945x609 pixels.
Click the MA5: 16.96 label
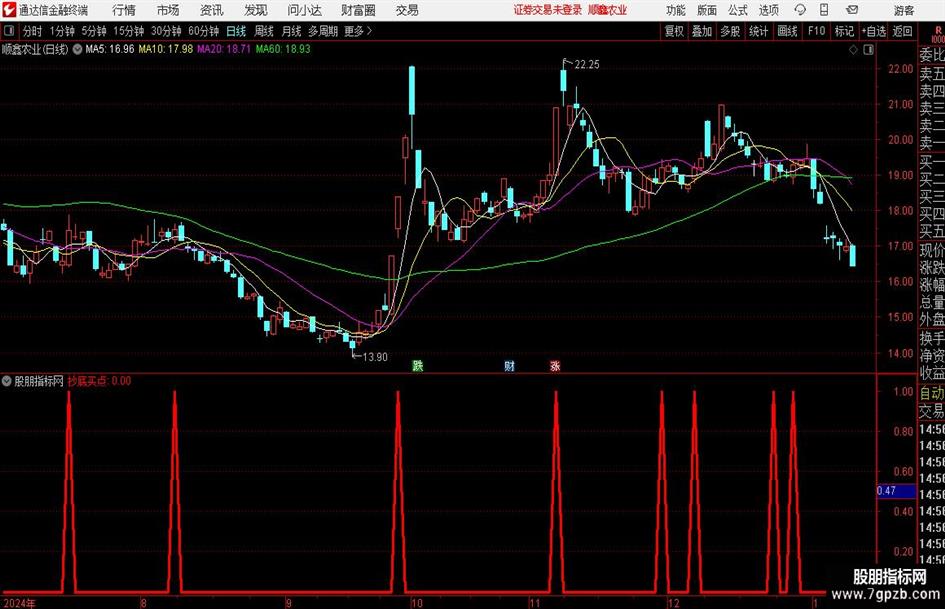pyautogui.click(x=110, y=49)
